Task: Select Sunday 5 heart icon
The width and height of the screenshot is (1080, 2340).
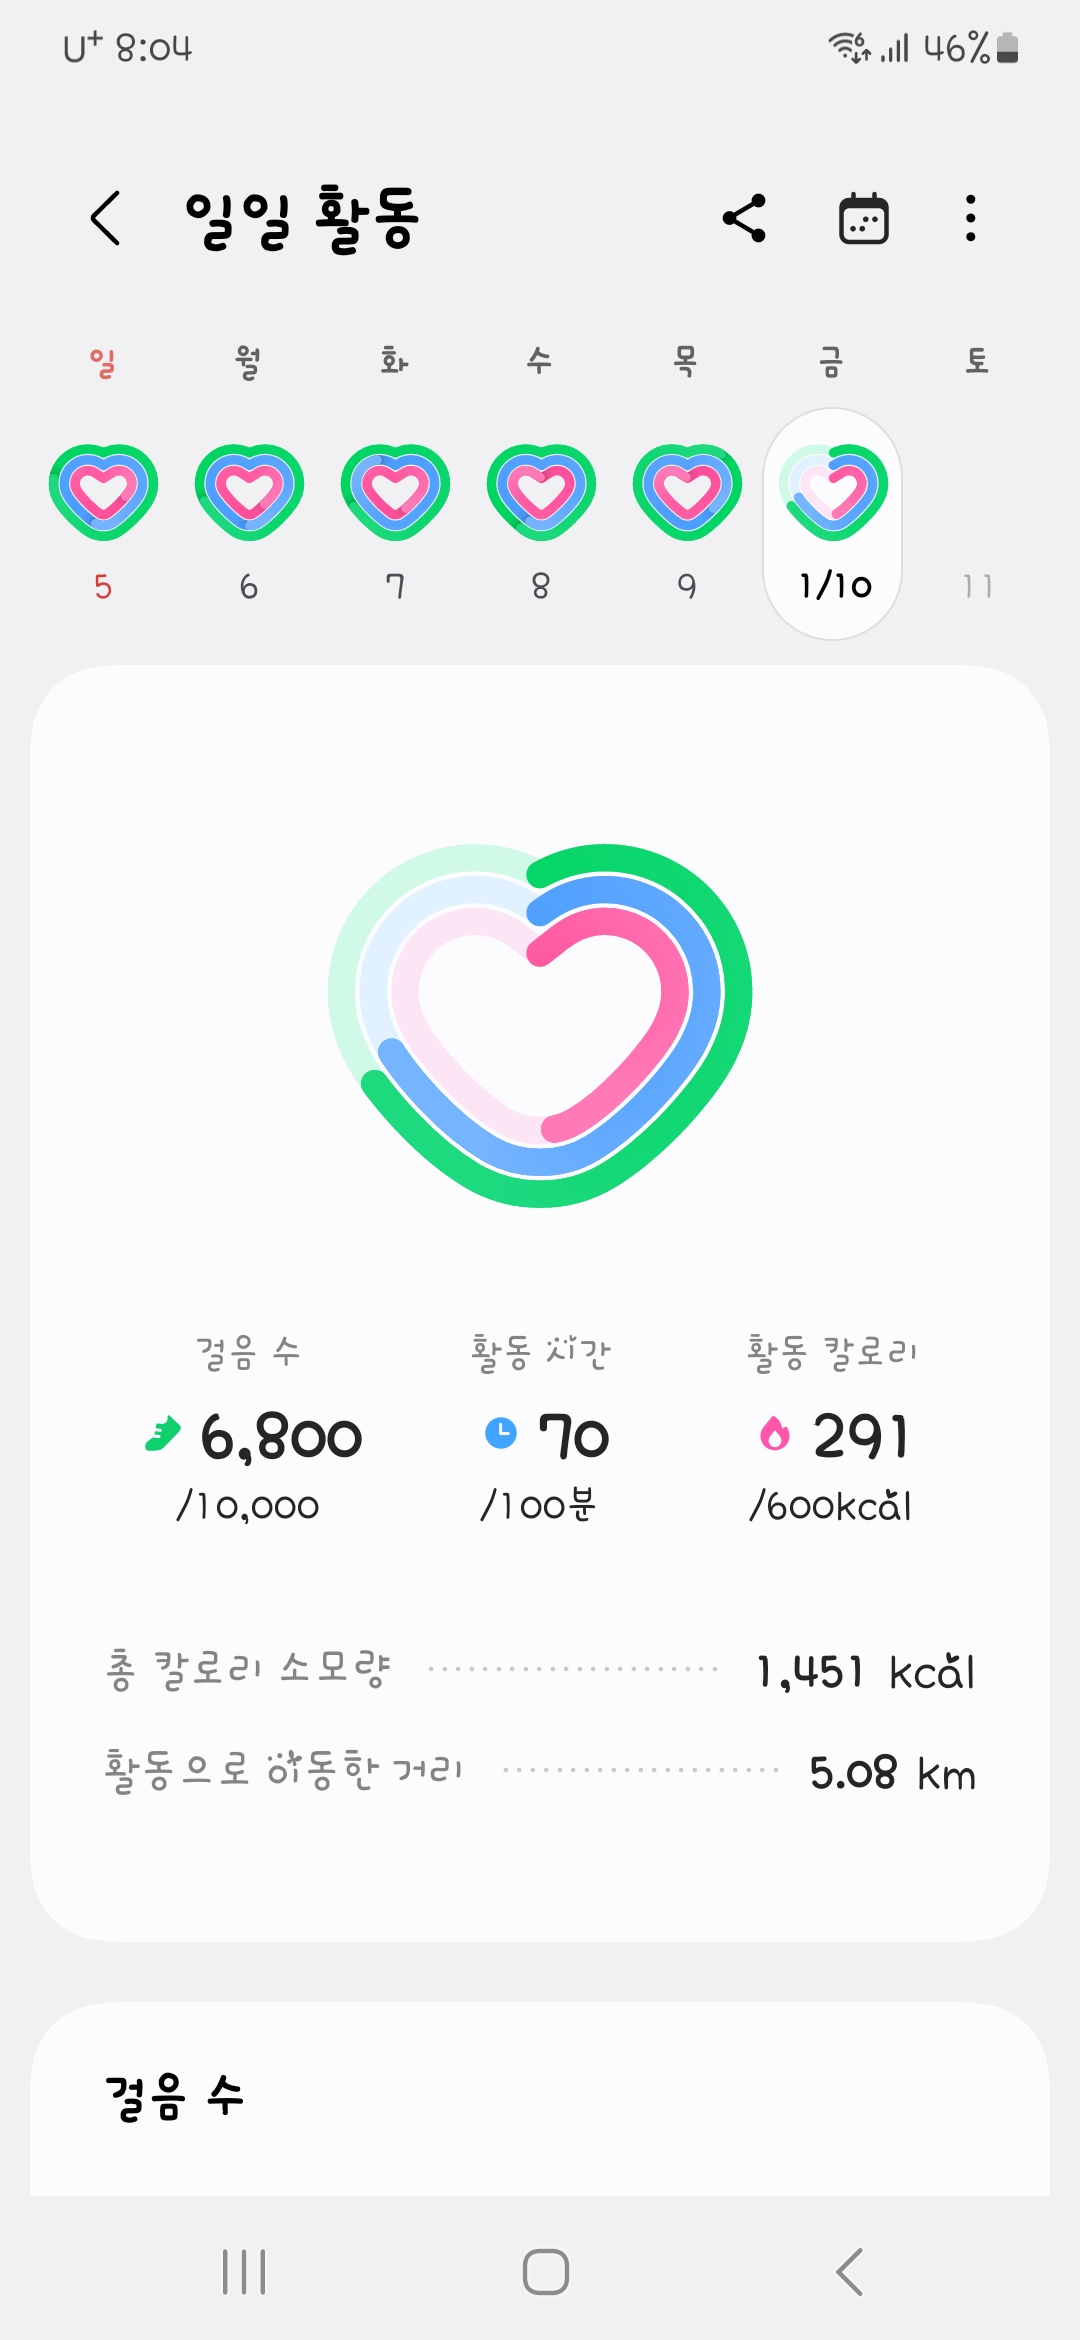Action: point(103,492)
